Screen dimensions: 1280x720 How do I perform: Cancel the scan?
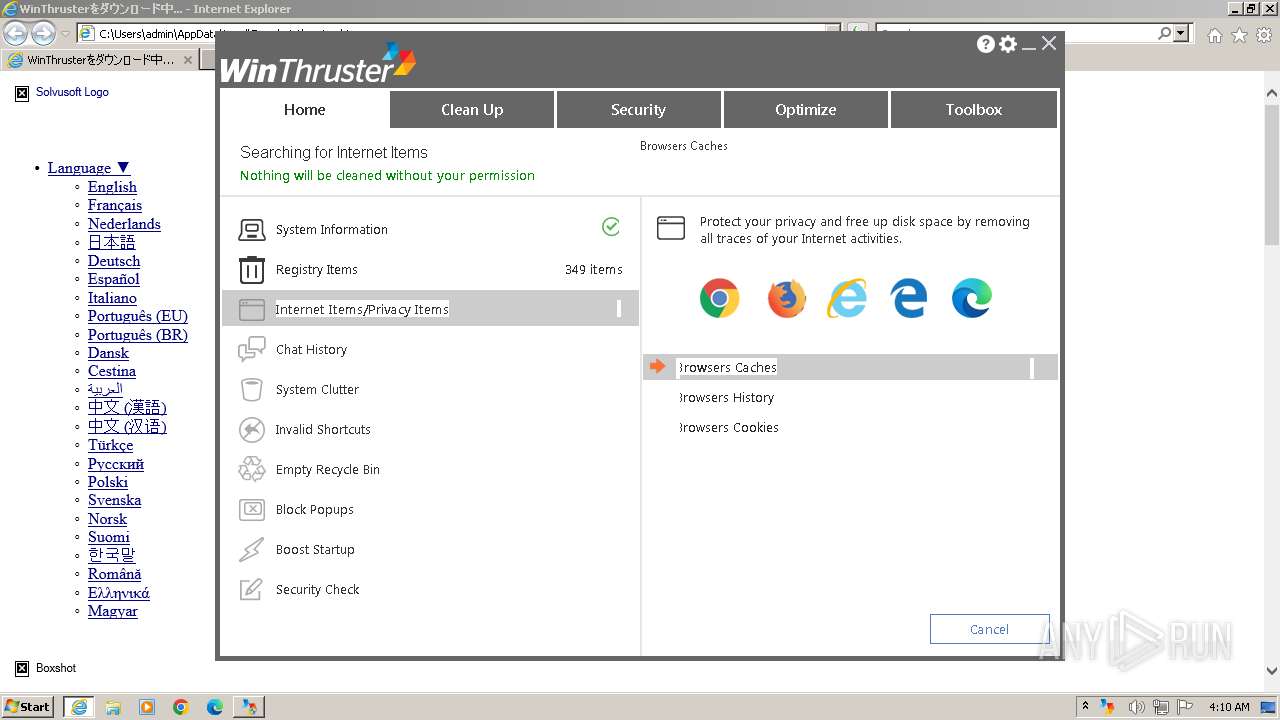pyautogui.click(x=989, y=629)
